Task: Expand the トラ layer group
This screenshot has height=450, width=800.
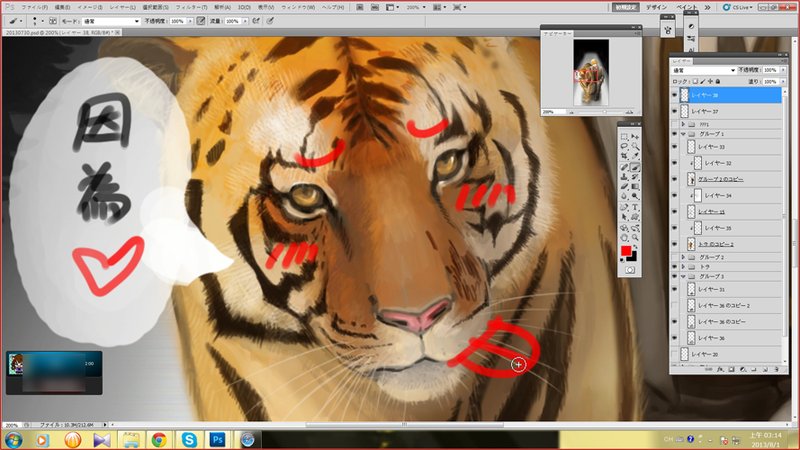Action: coord(683,266)
